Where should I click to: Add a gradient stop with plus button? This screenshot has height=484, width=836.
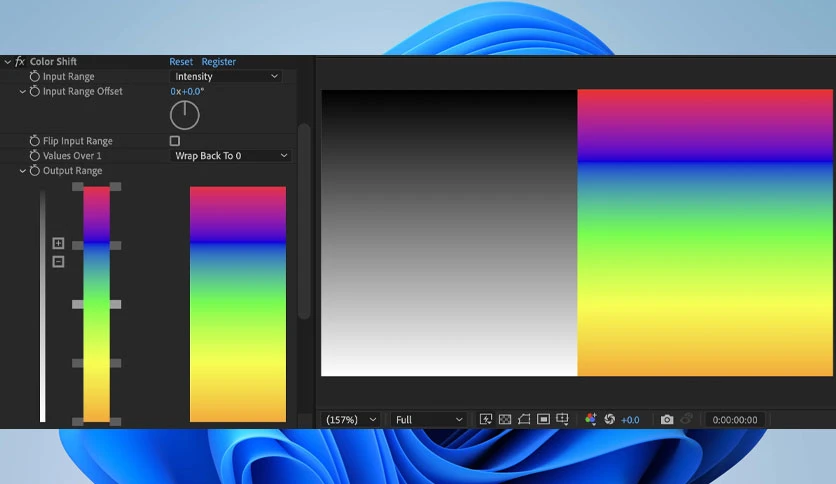click(x=58, y=243)
